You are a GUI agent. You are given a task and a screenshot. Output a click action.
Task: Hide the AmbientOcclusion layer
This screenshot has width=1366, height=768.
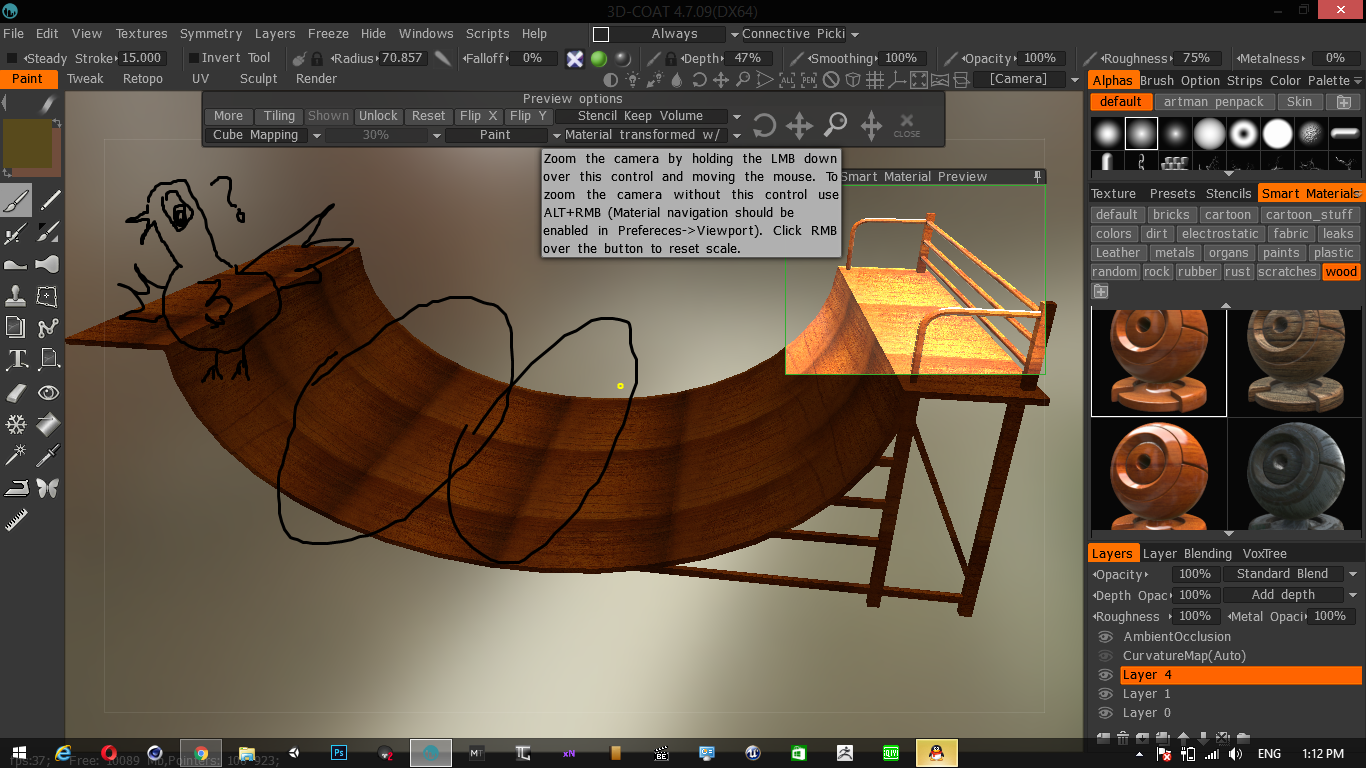(x=1105, y=637)
